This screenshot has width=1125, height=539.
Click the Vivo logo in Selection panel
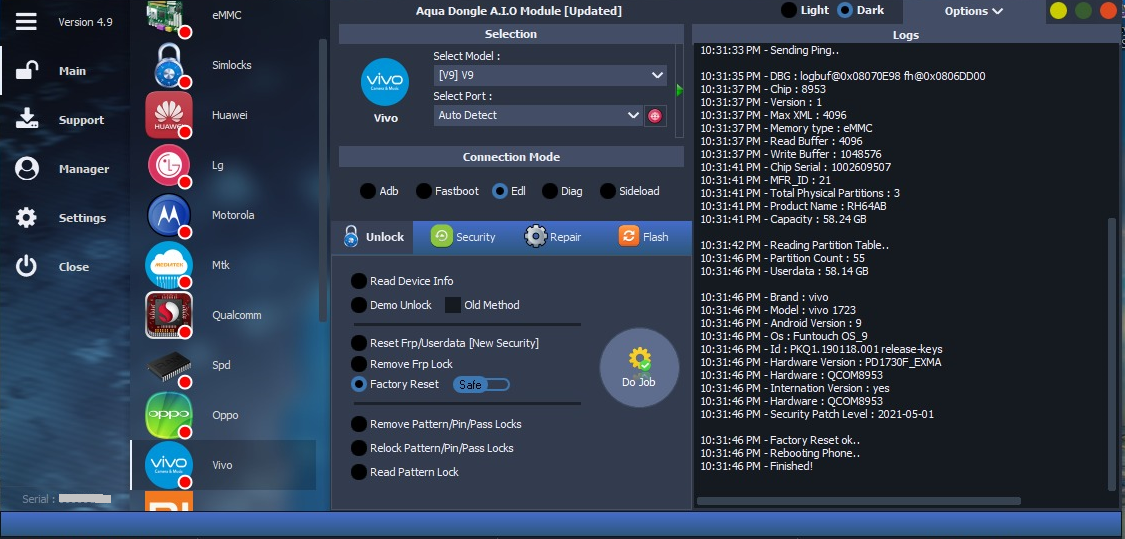385,82
